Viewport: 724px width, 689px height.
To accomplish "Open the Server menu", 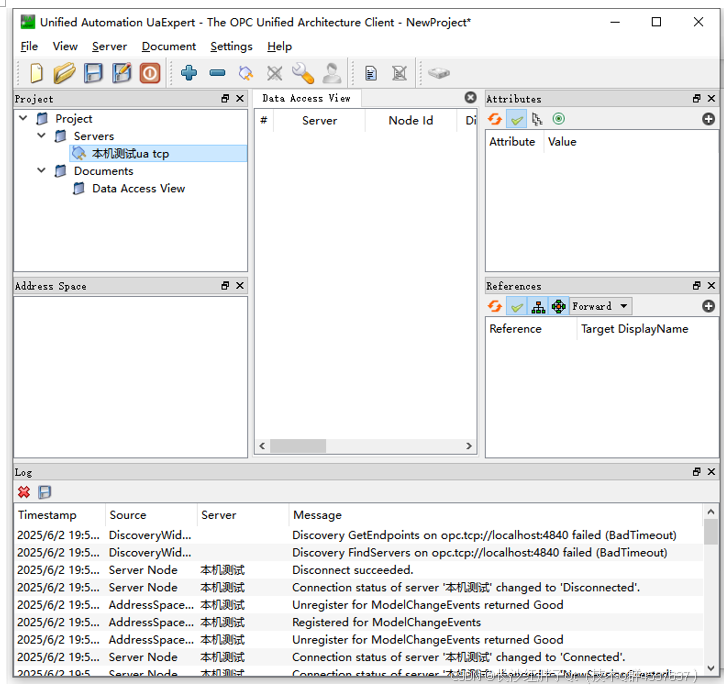I will [x=109, y=47].
